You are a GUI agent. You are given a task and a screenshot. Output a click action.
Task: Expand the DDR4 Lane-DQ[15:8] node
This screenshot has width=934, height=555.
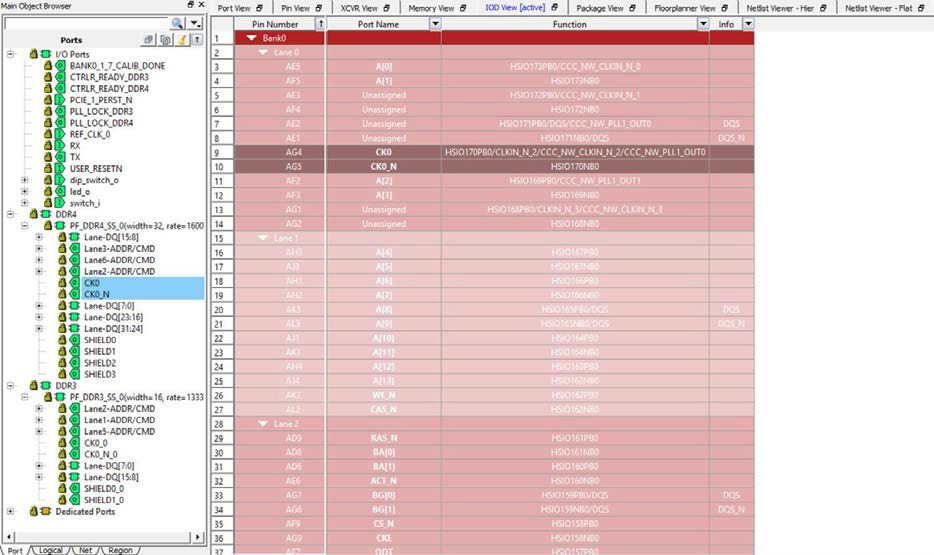[39, 237]
